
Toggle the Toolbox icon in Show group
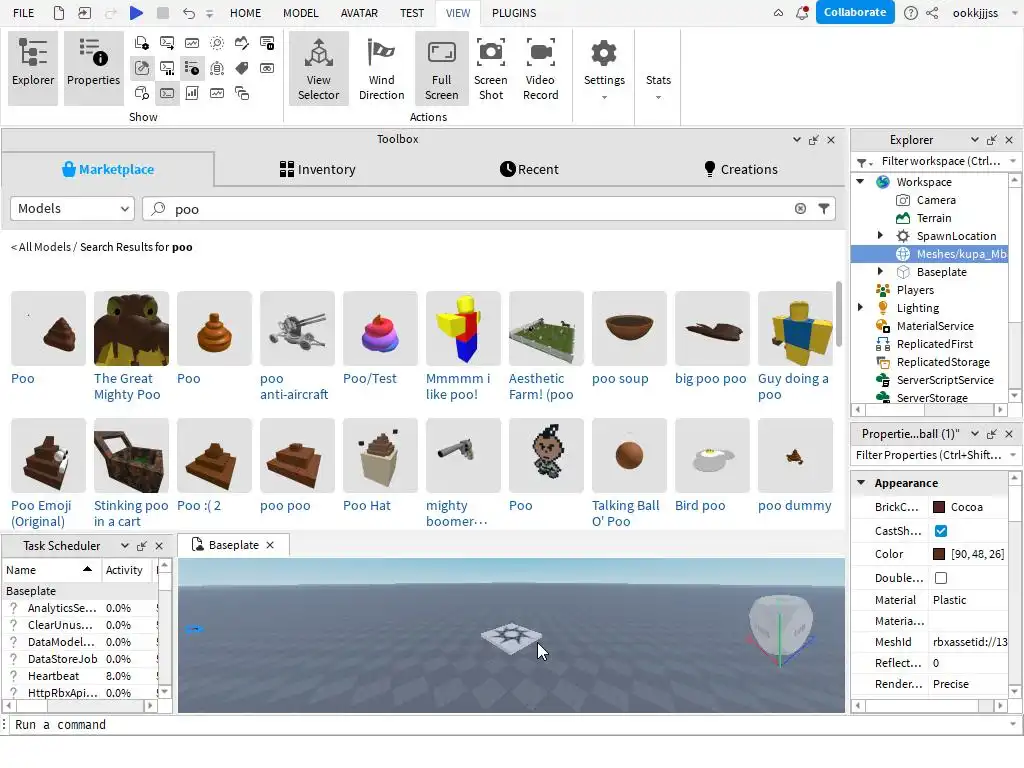coord(142,69)
